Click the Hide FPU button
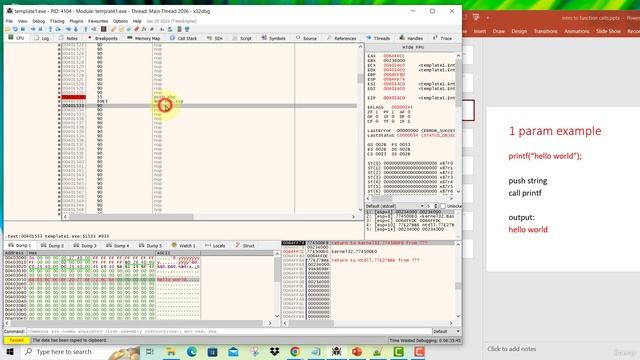640x360 pixels. pos(413,47)
